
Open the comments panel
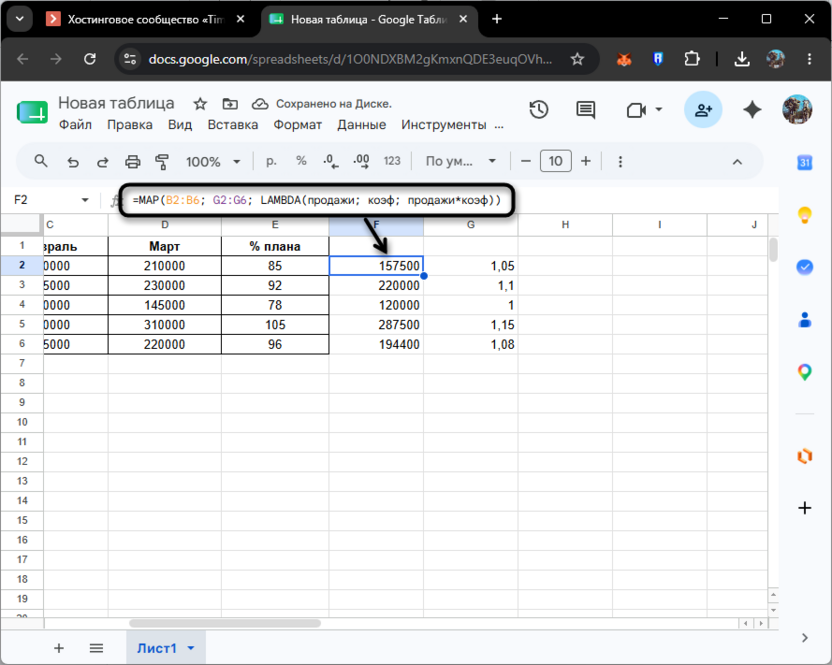tap(586, 110)
